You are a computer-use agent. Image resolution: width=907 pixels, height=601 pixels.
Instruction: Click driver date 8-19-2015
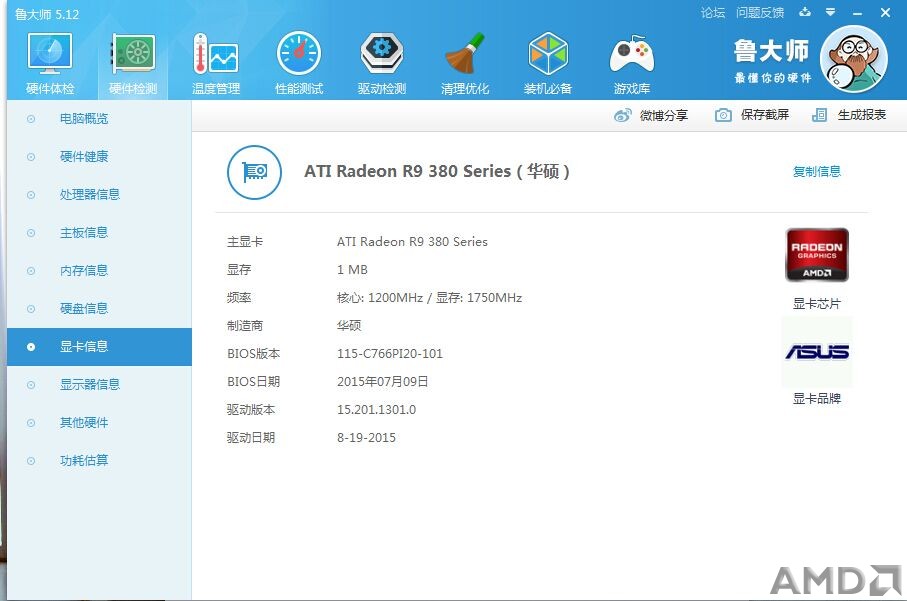(367, 438)
